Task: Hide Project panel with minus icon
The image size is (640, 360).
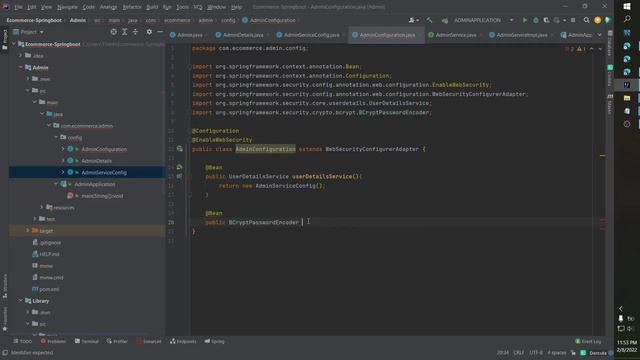Action: (x=160, y=32)
